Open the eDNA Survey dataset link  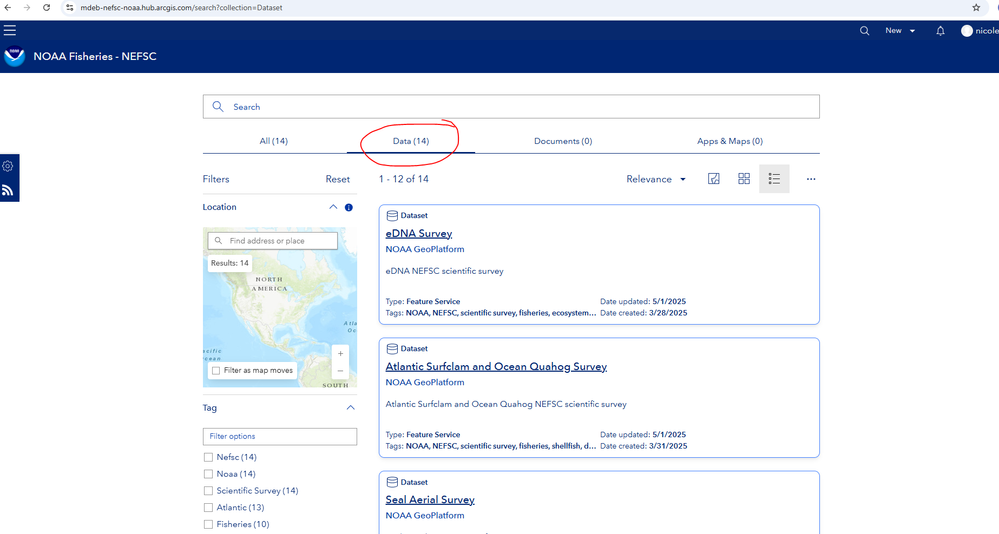pyautogui.click(x=419, y=233)
